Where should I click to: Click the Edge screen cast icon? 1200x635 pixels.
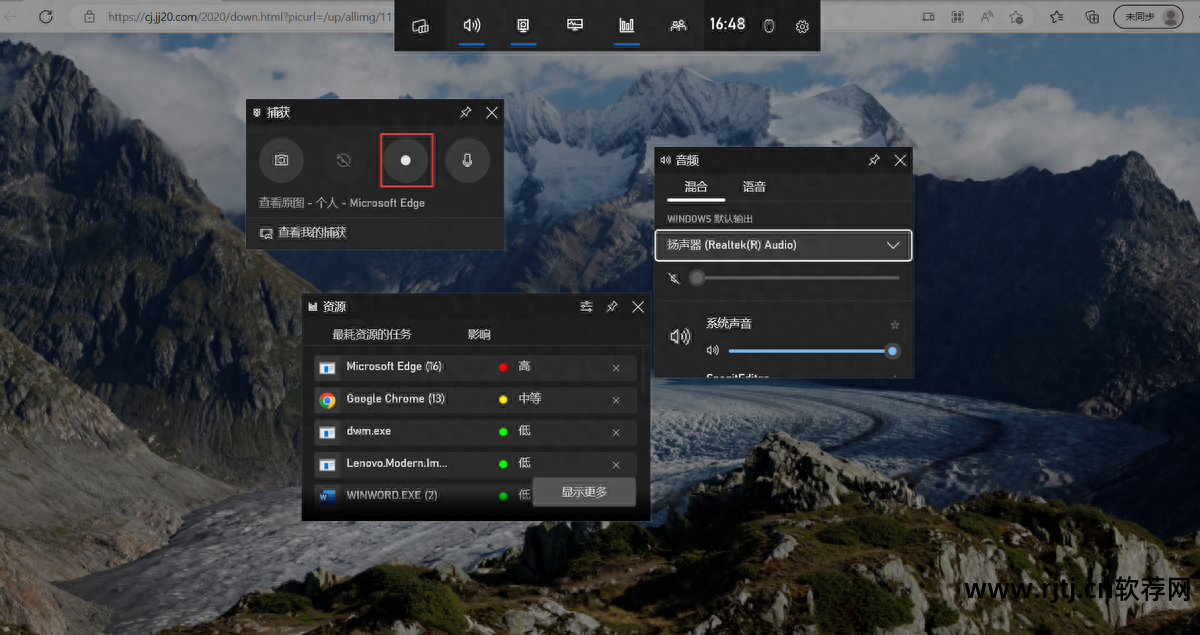(928, 17)
